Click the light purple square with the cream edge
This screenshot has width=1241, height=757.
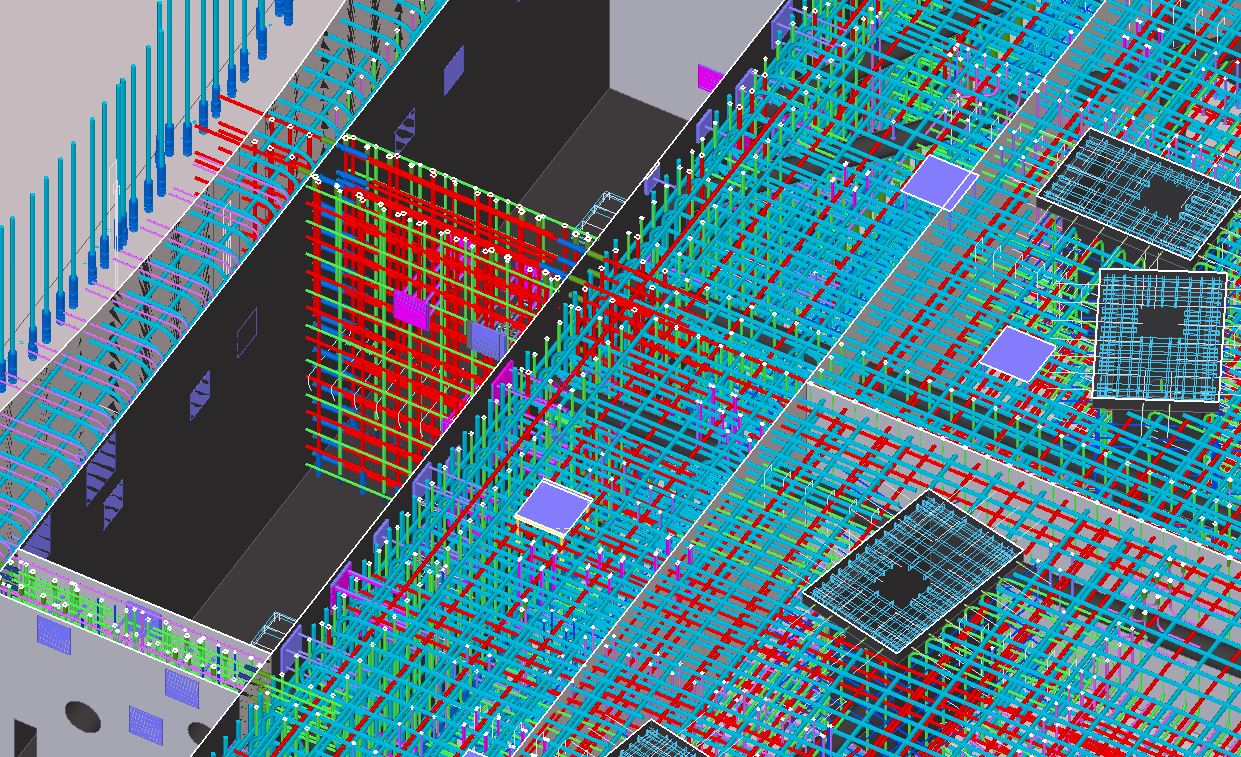(553, 507)
